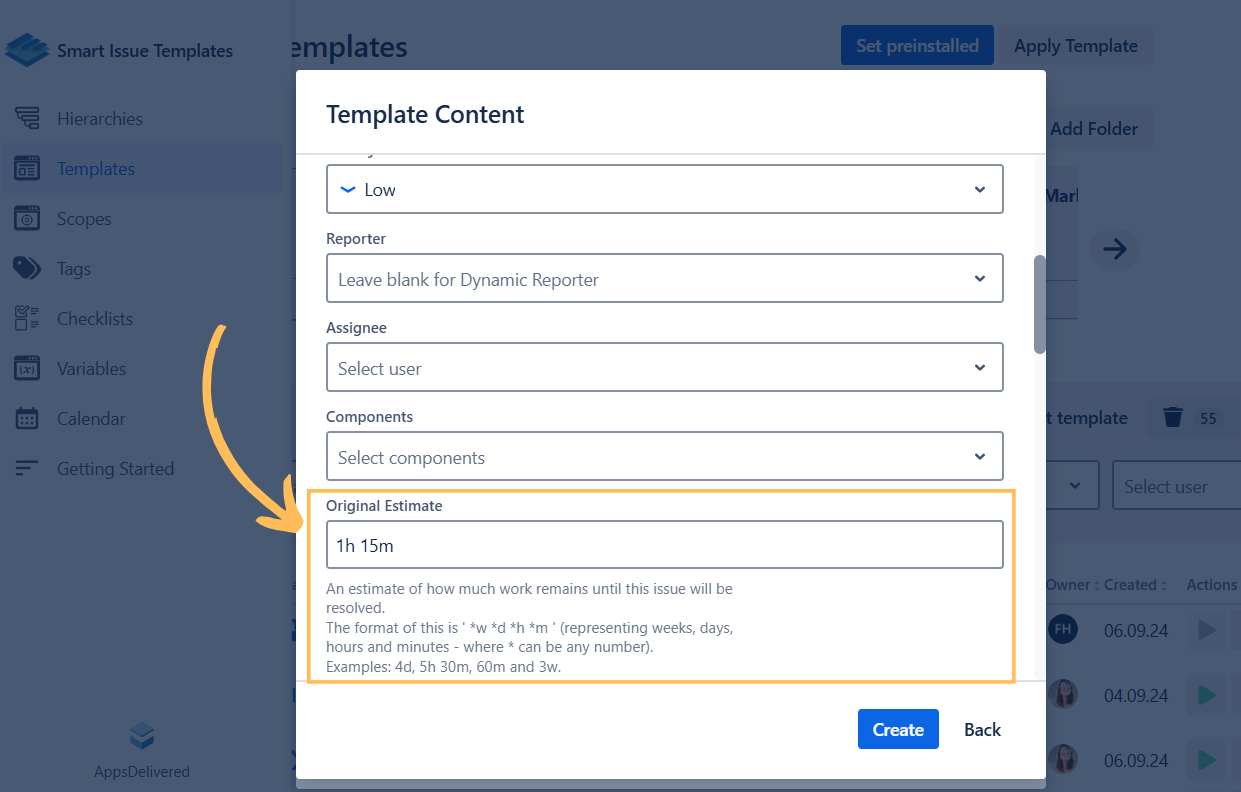Open Getting Started menu item
The image size is (1241, 792).
pos(115,469)
